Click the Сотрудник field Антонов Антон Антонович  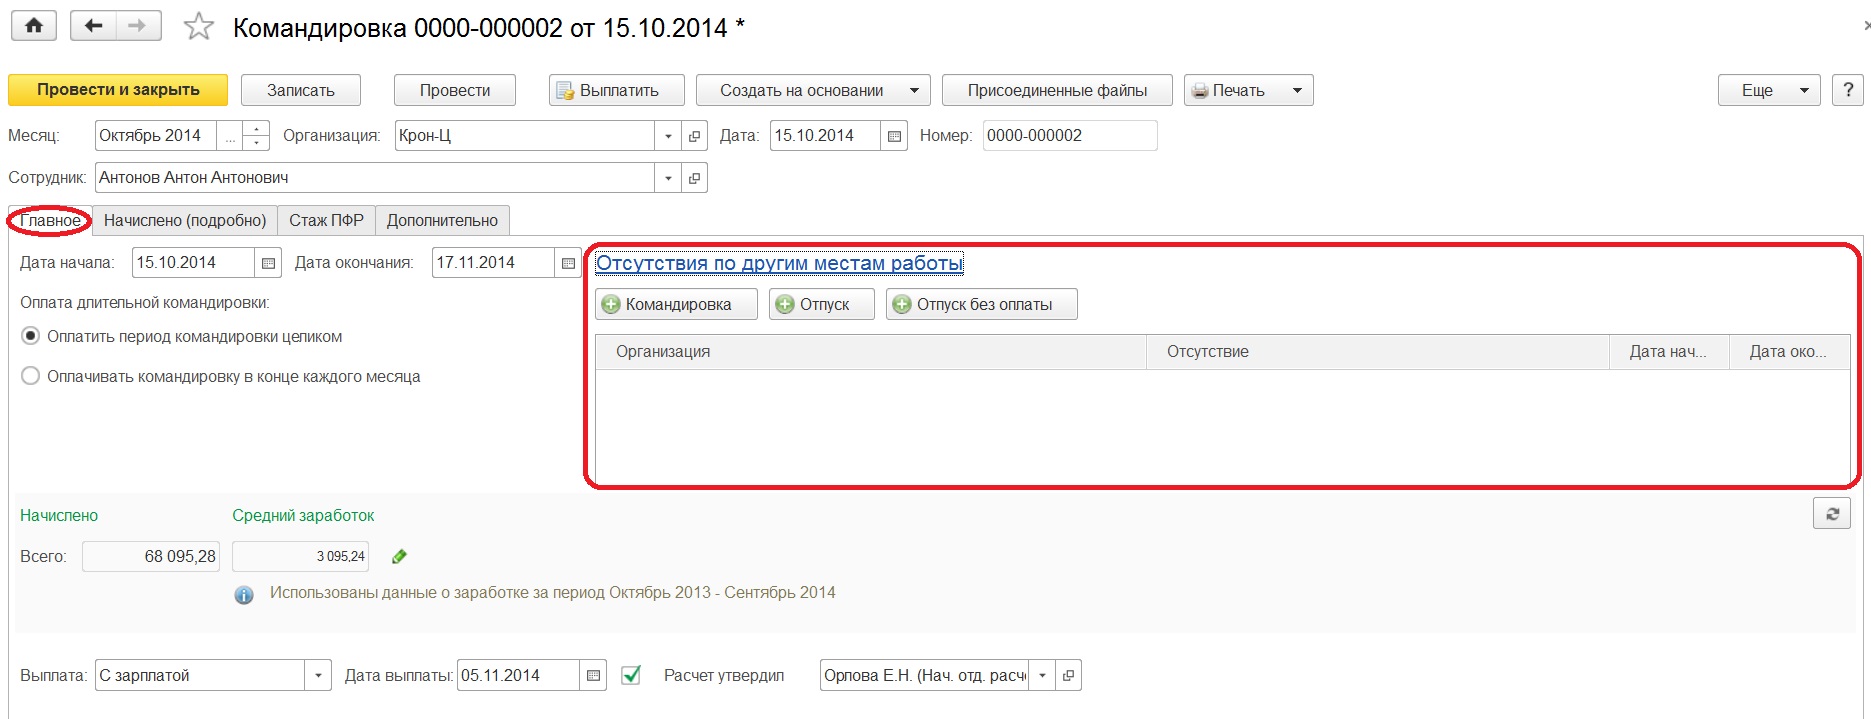[376, 178]
